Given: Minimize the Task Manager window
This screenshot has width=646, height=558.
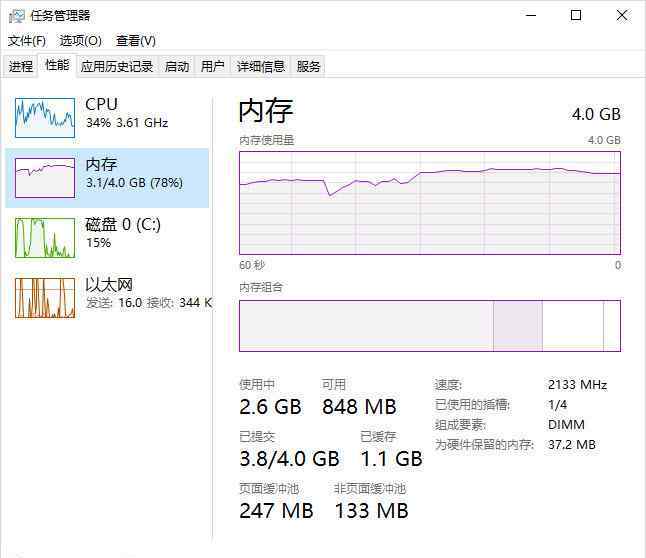Looking at the screenshot, I should tap(531, 16).
